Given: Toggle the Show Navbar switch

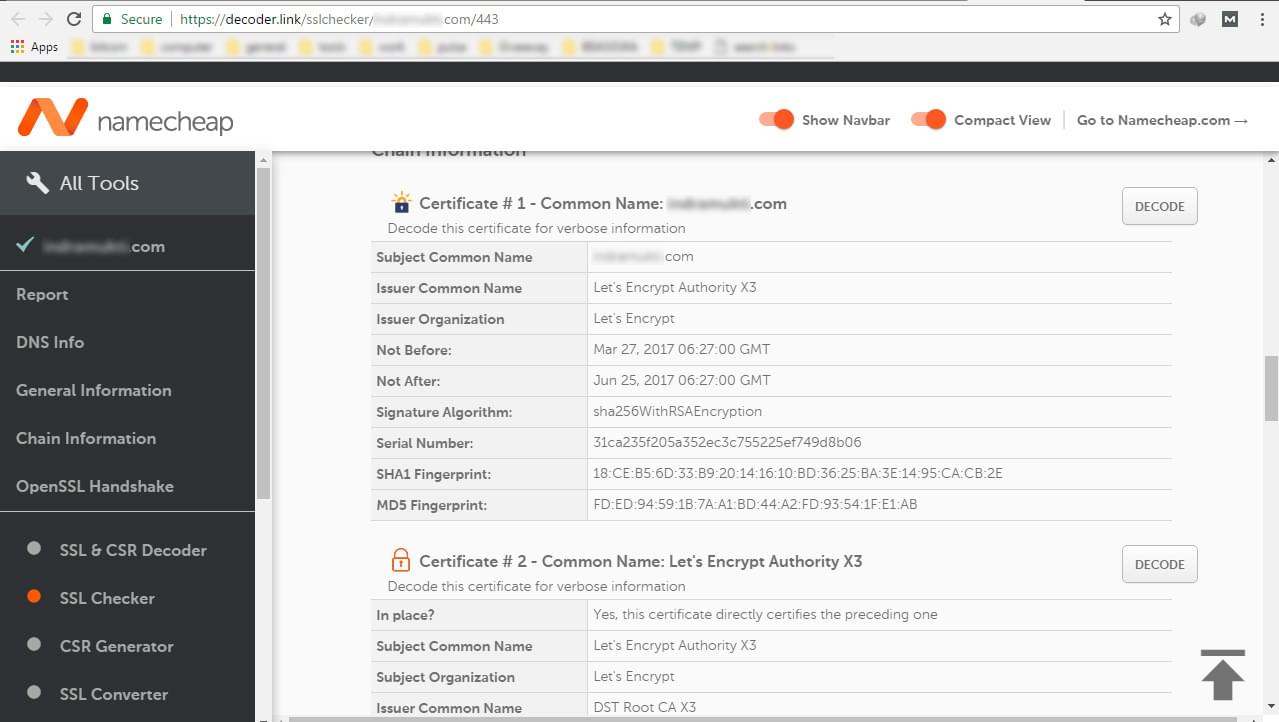Looking at the screenshot, I should 776,119.
